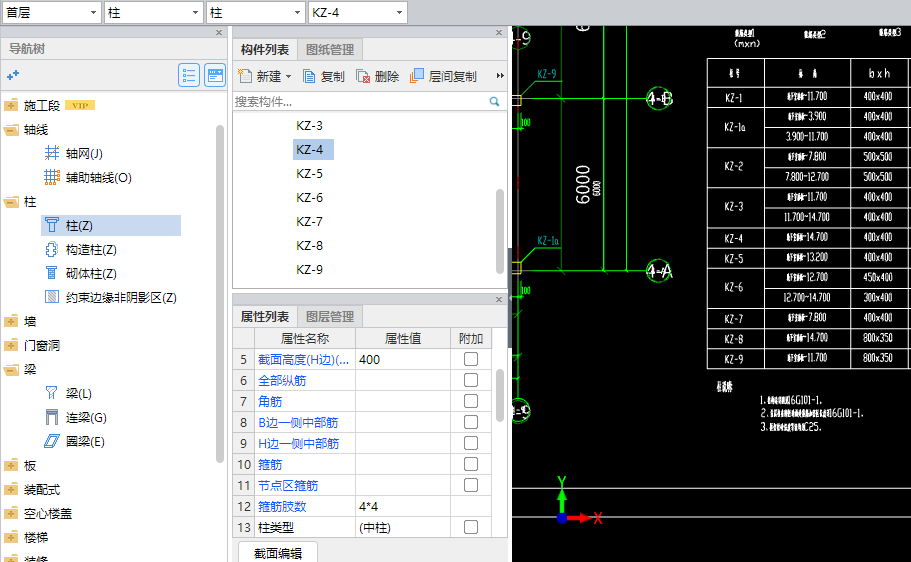Expand the 墙 folder
The height and width of the screenshot is (562, 911).
(x=11, y=321)
